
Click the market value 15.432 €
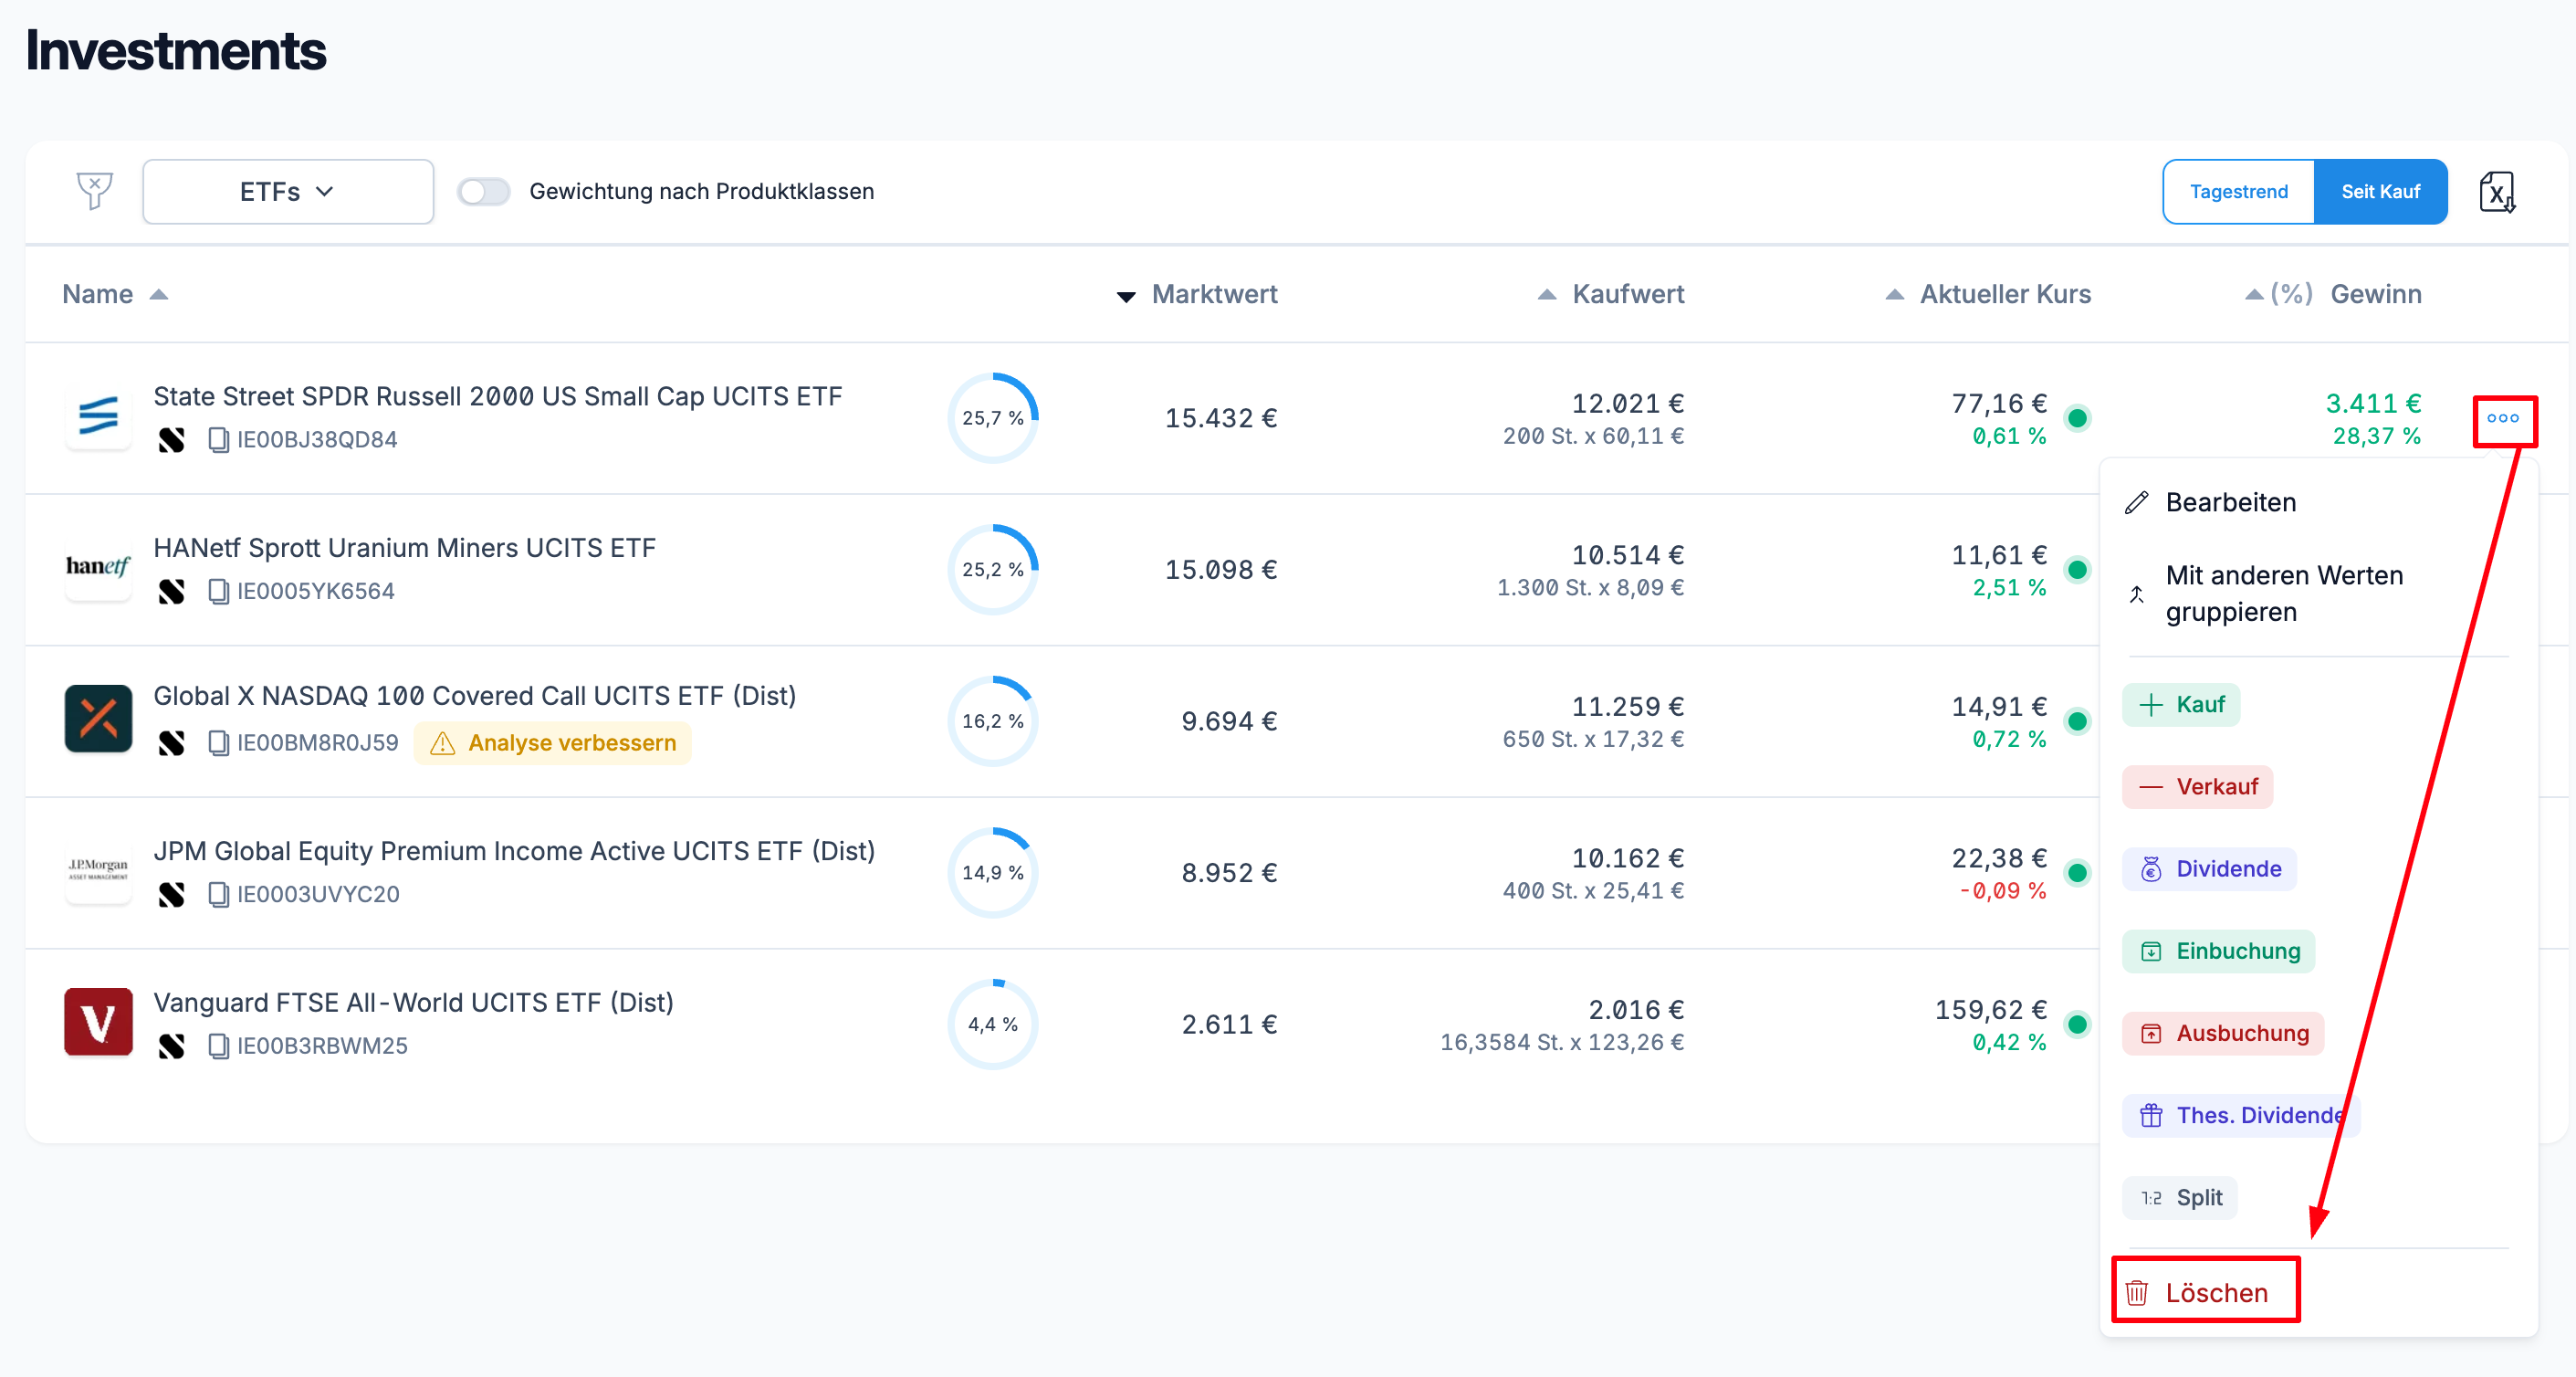coord(1221,418)
